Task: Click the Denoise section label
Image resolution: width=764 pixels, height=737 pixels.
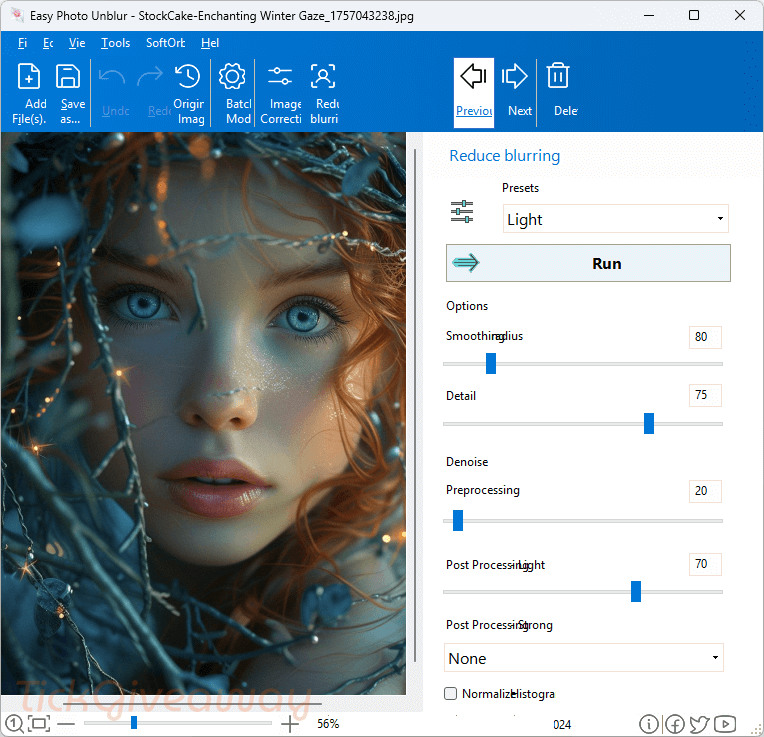Action: click(467, 462)
